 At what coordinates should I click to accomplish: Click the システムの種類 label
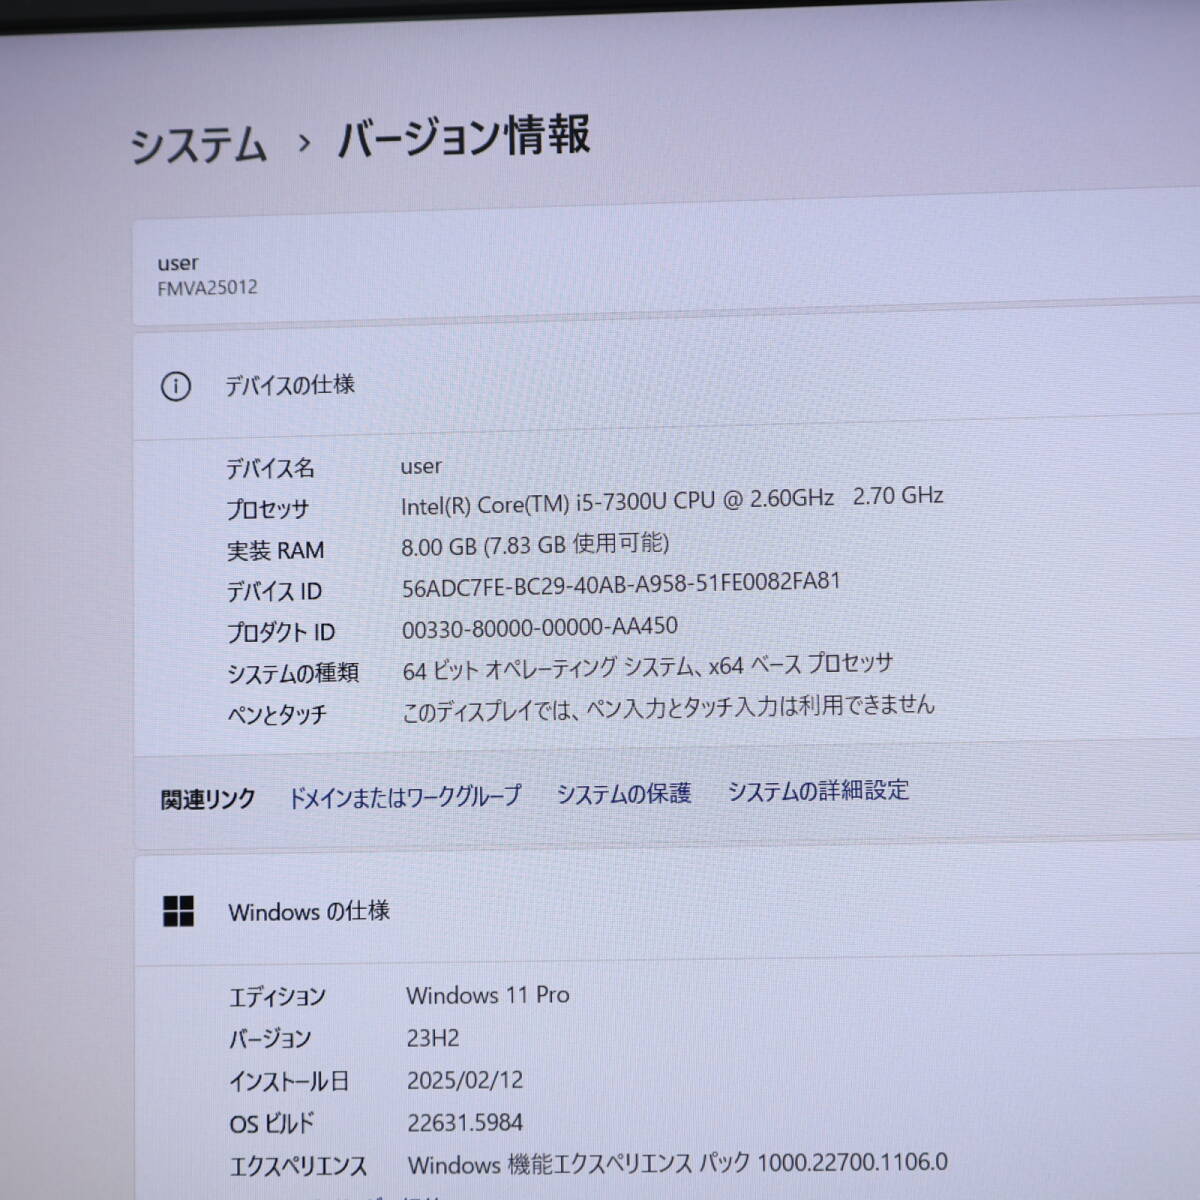(x=293, y=673)
